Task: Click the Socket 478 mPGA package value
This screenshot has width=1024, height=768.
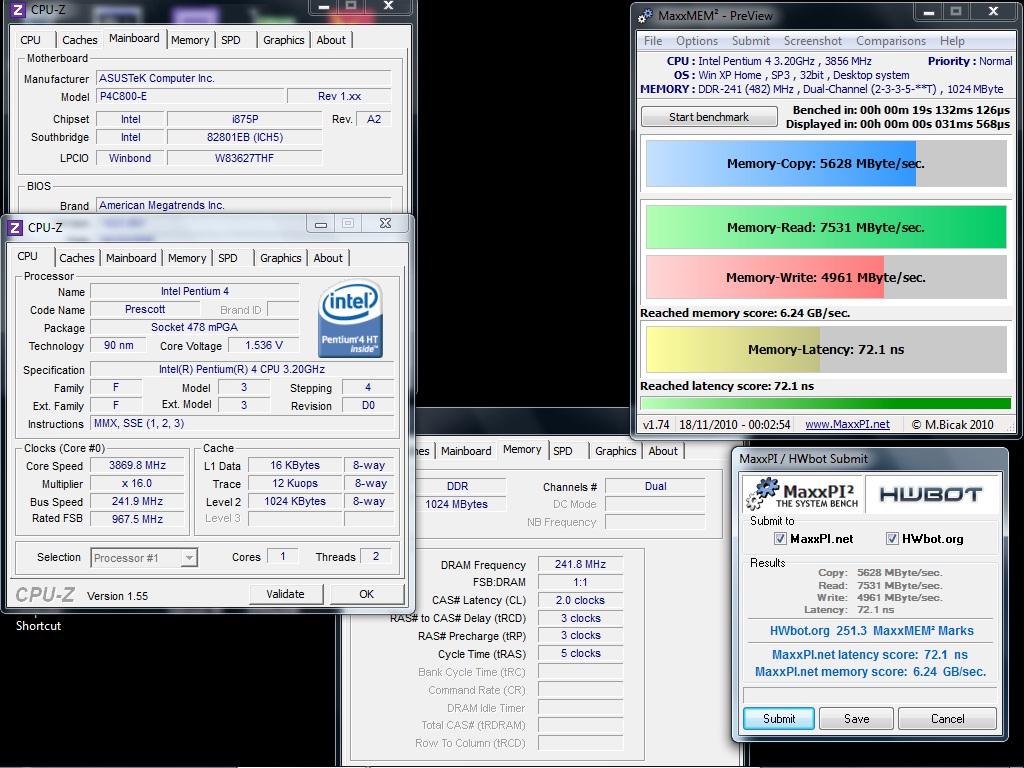Action: coord(195,327)
